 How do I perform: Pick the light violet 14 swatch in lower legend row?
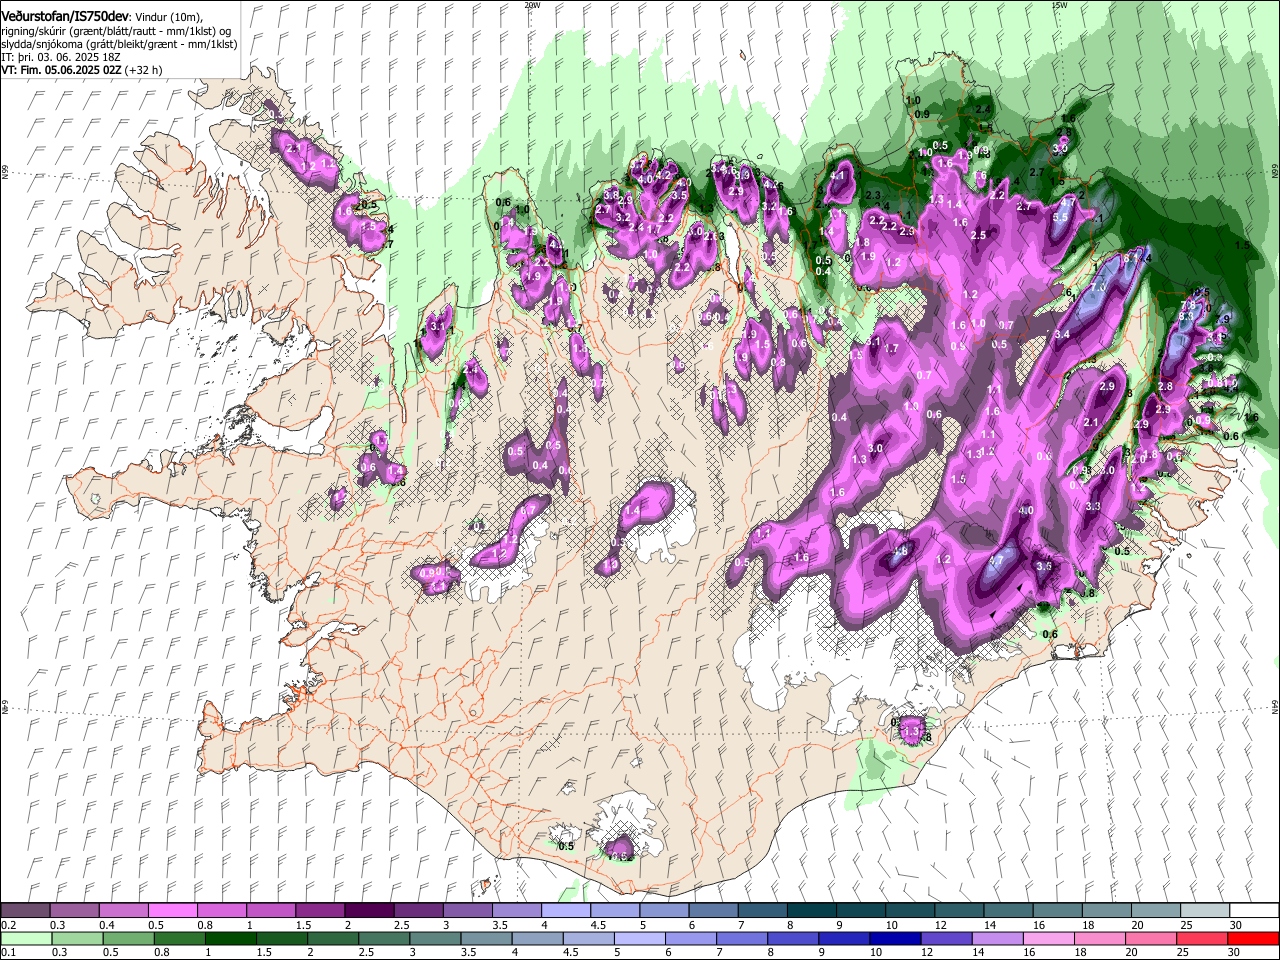[x=997, y=939]
